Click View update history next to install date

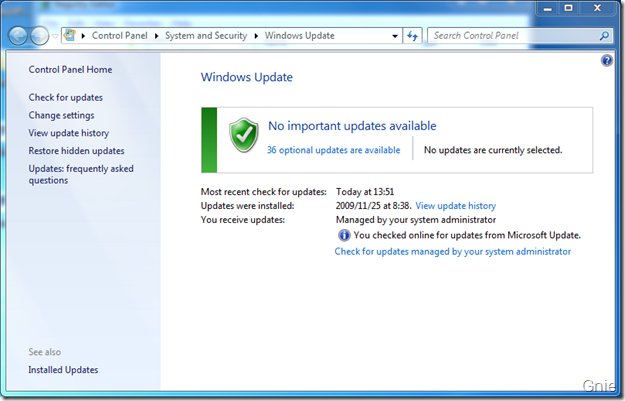[x=456, y=206]
